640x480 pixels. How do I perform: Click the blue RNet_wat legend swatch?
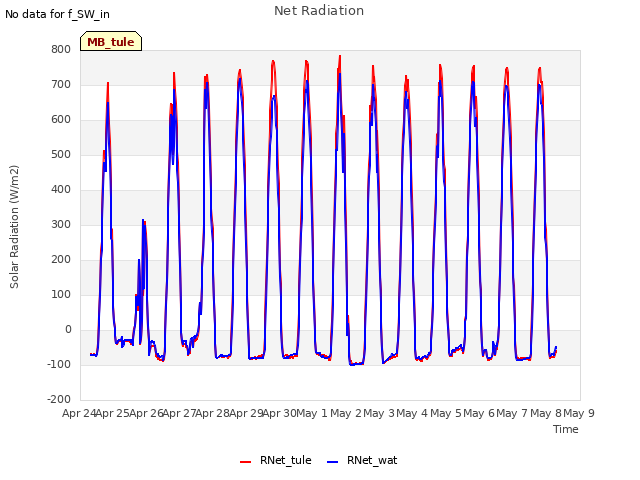[333, 462]
